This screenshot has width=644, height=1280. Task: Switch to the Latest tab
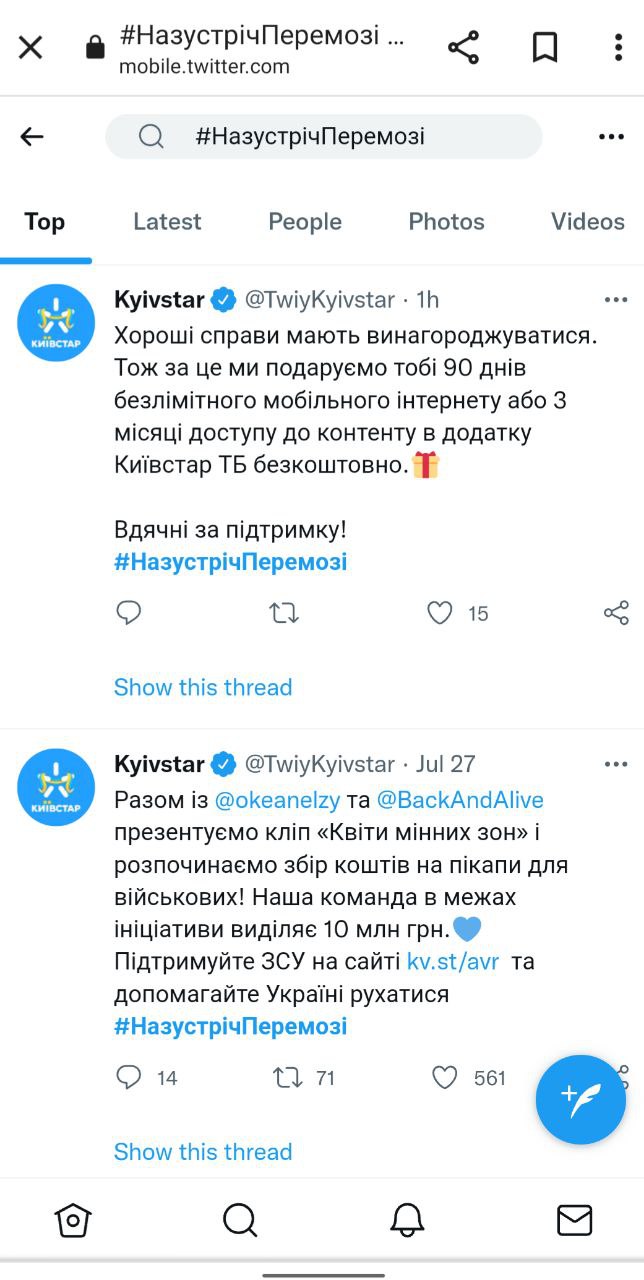(x=167, y=222)
